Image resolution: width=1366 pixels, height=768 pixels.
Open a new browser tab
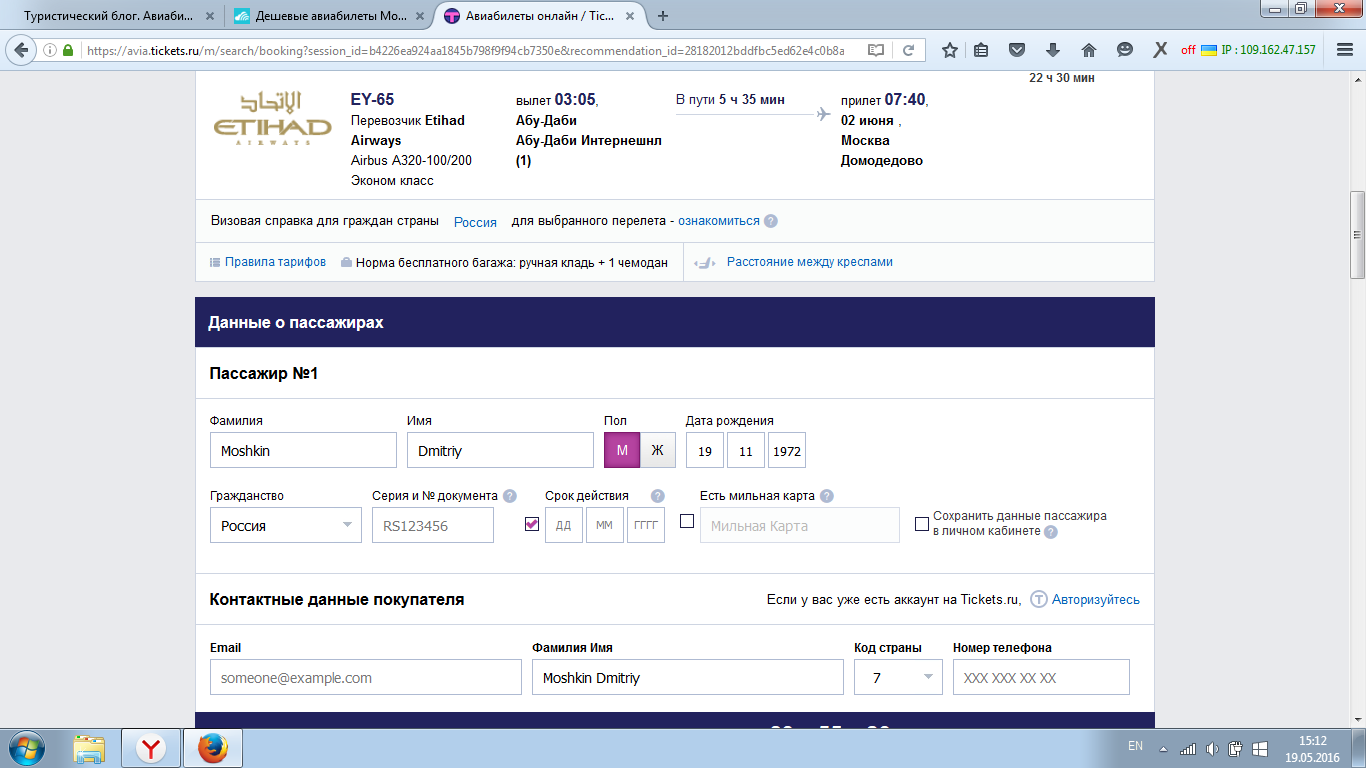pyautogui.click(x=663, y=16)
